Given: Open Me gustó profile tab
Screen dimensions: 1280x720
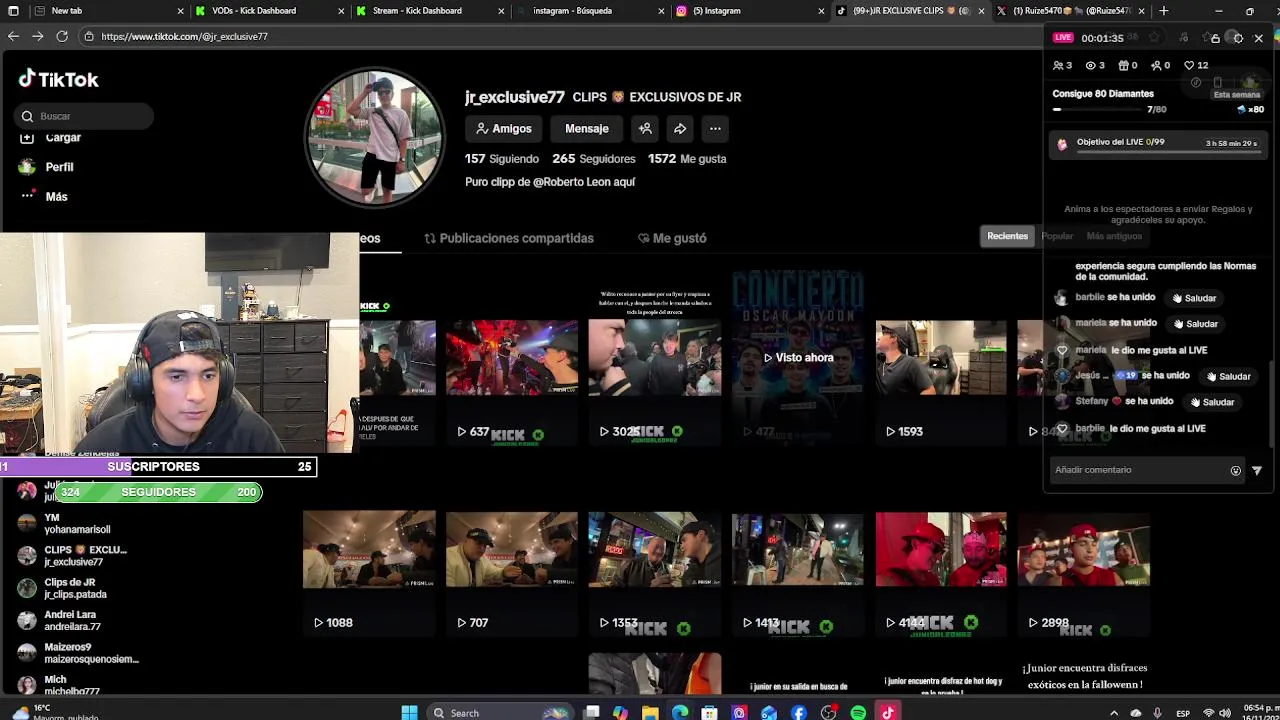Looking at the screenshot, I should pyautogui.click(x=672, y=238).
